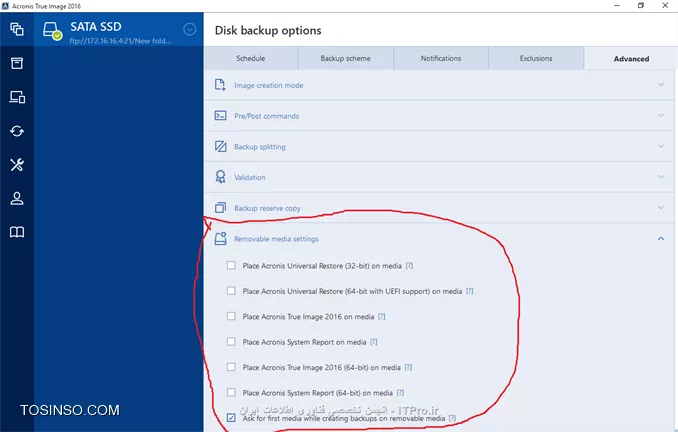This screenshot has width=678, height=432.
Task: Click the Acronis app icon in title bar
Action: point(5,6)
